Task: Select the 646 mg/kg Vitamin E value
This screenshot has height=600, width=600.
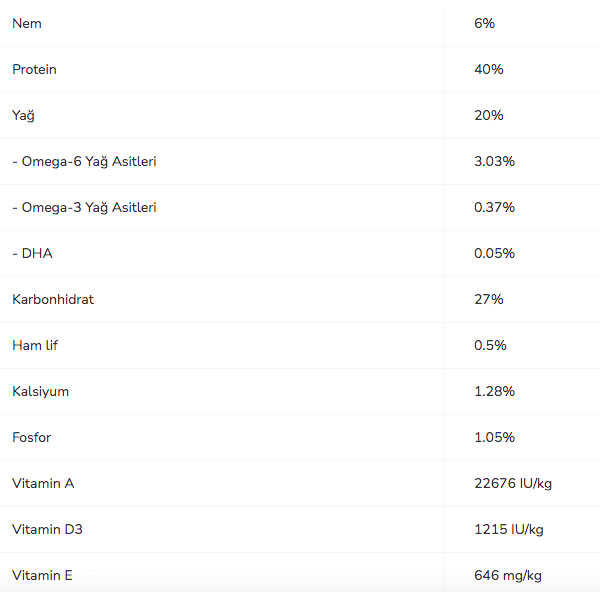Action: pos(508,575)
